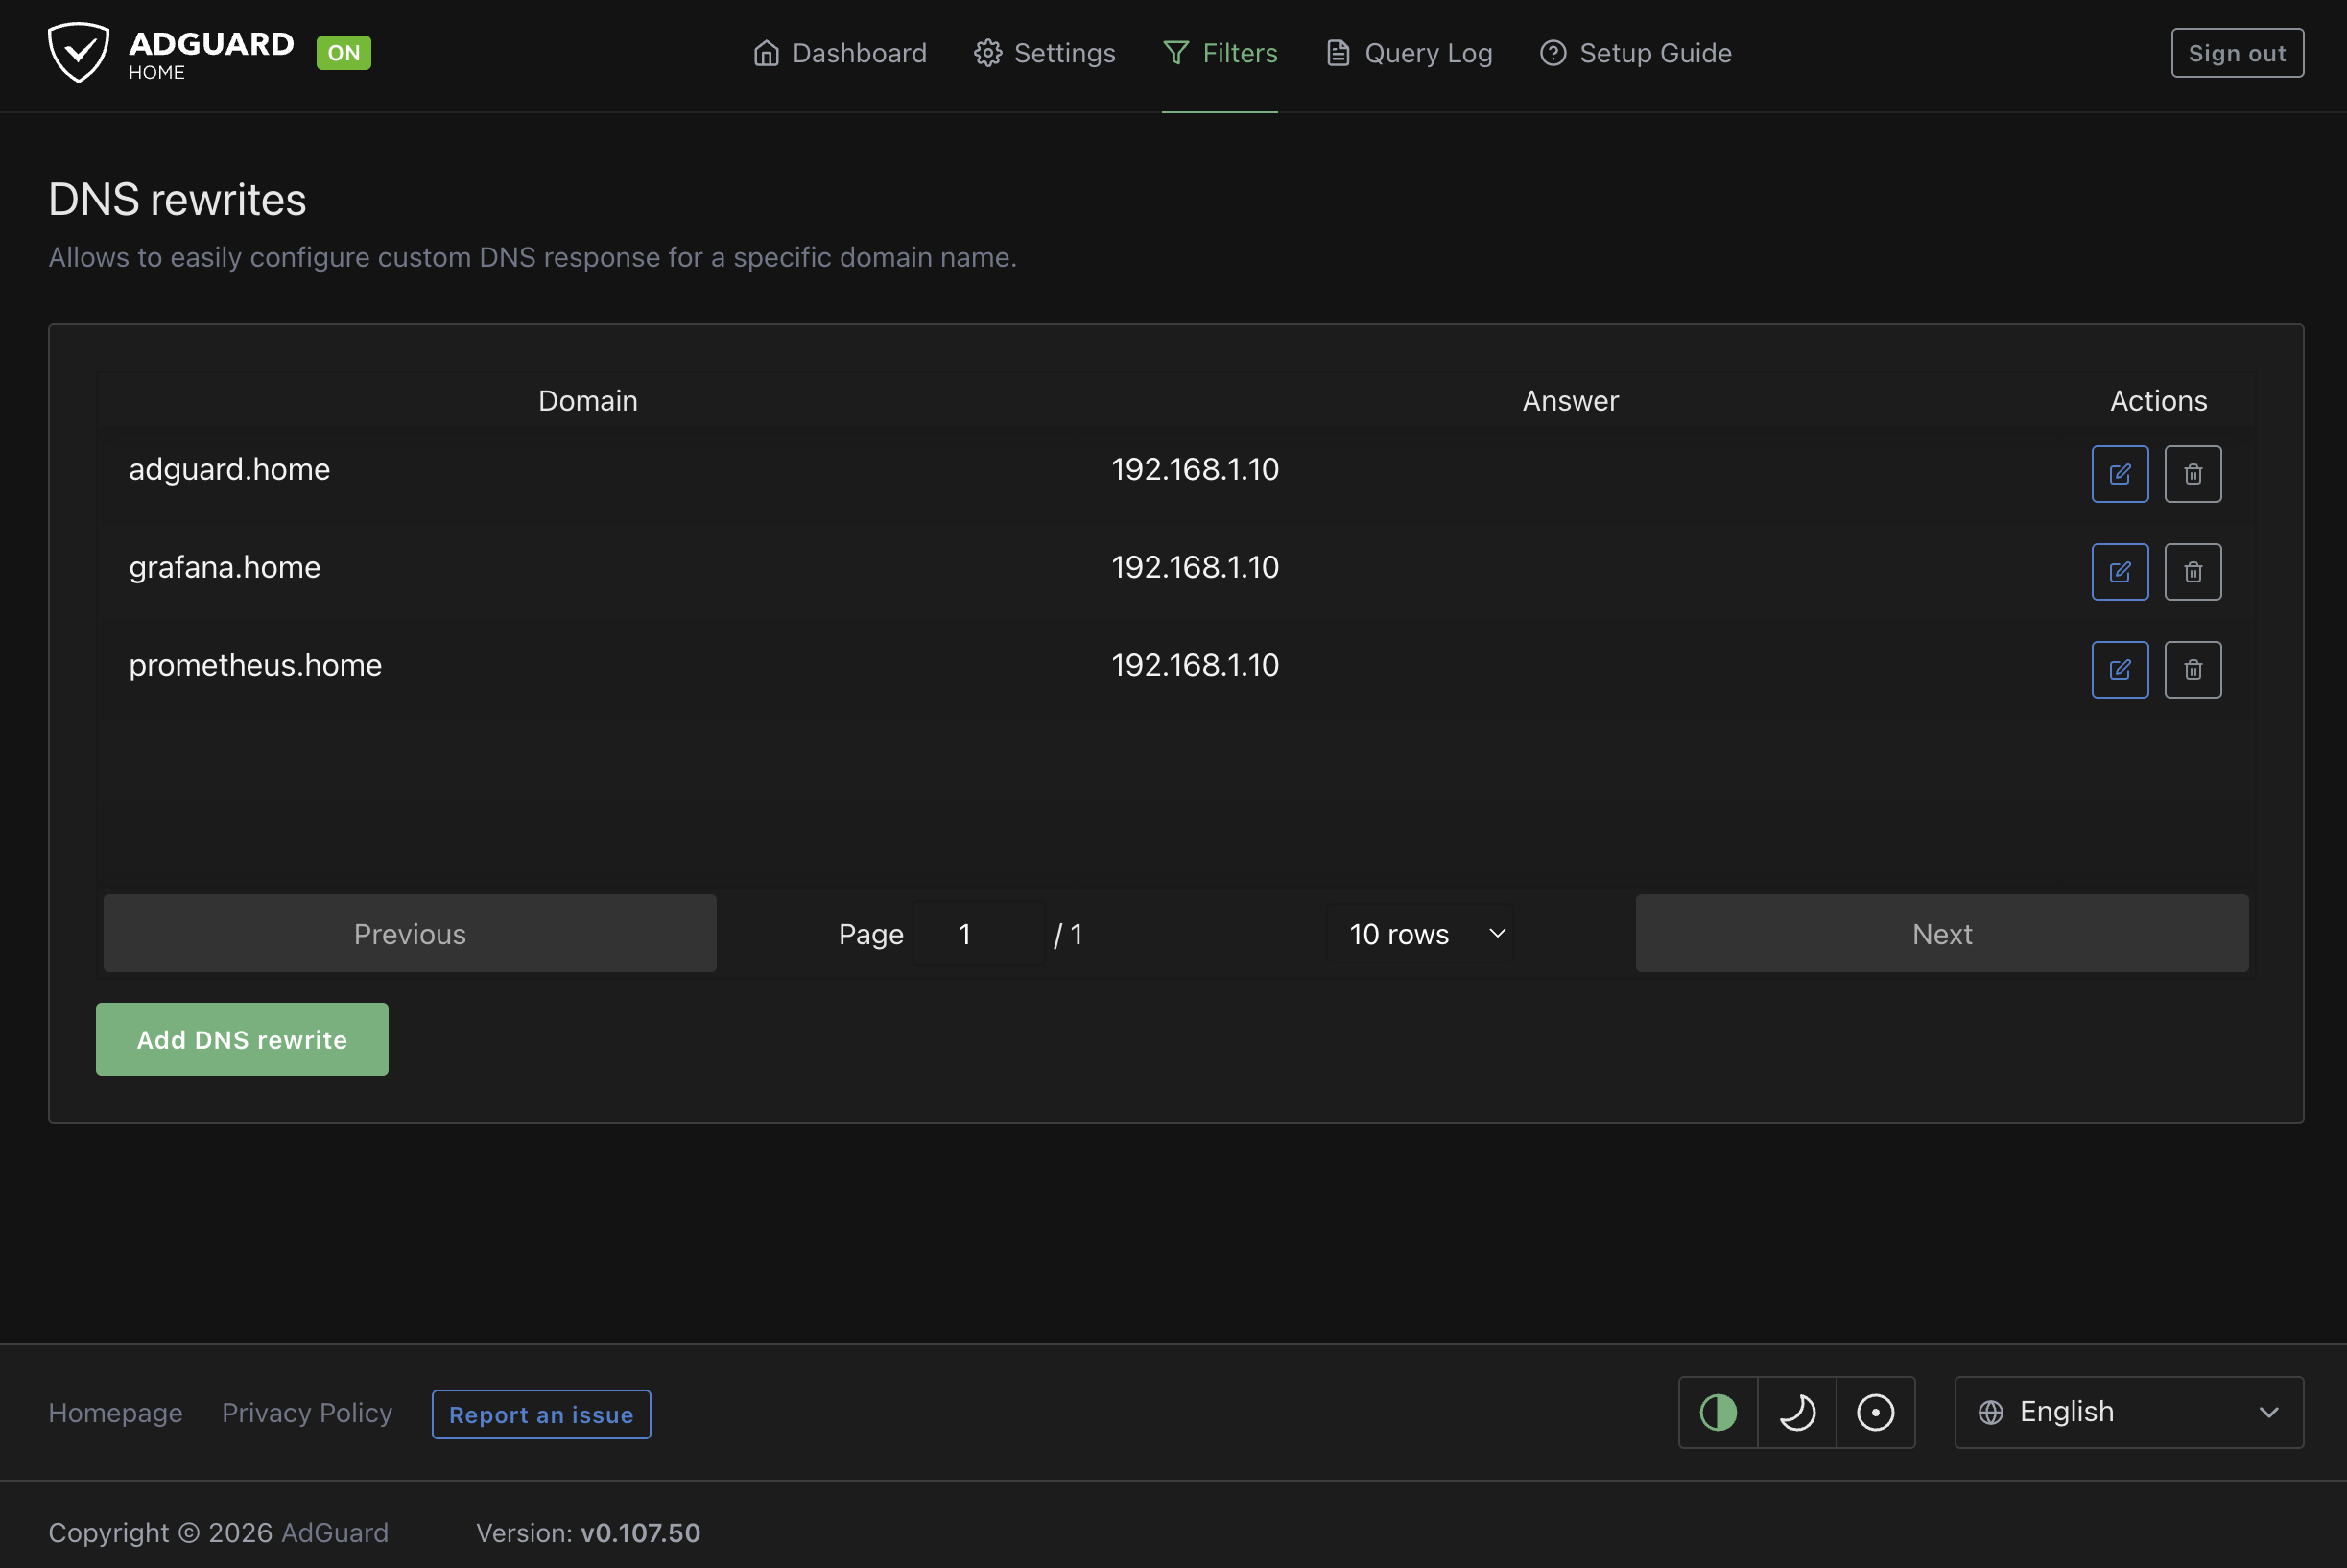Edit the adguard.home rewrite entry
Screen dimensions: 2347x1568
coord(2119,474)
